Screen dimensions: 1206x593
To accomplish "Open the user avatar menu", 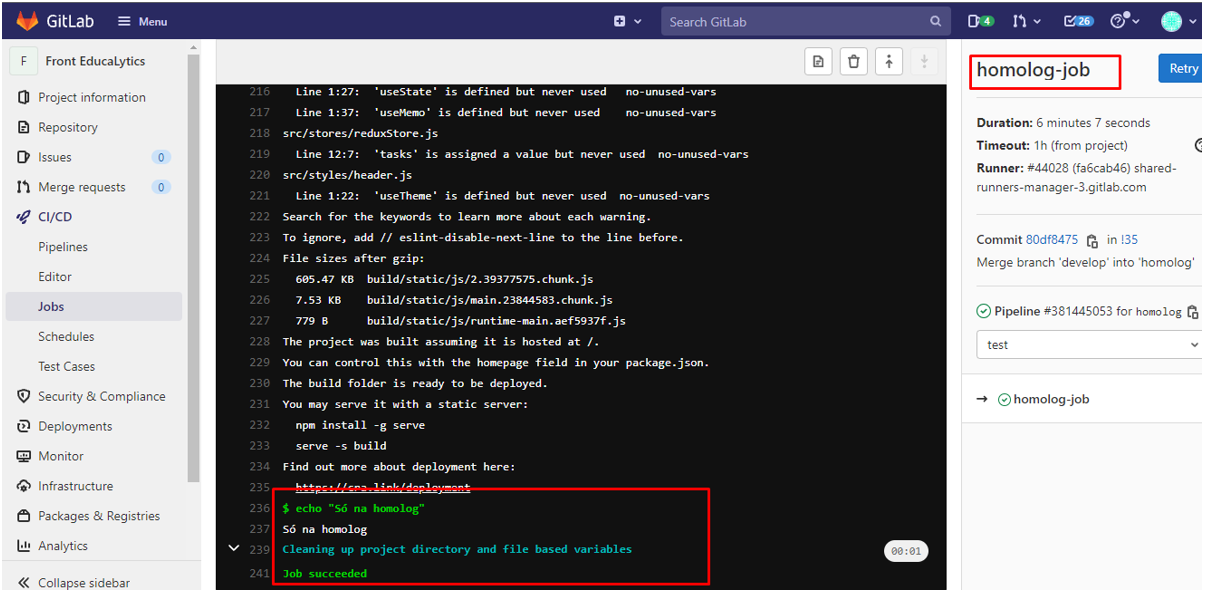I will coord(1179,21).
